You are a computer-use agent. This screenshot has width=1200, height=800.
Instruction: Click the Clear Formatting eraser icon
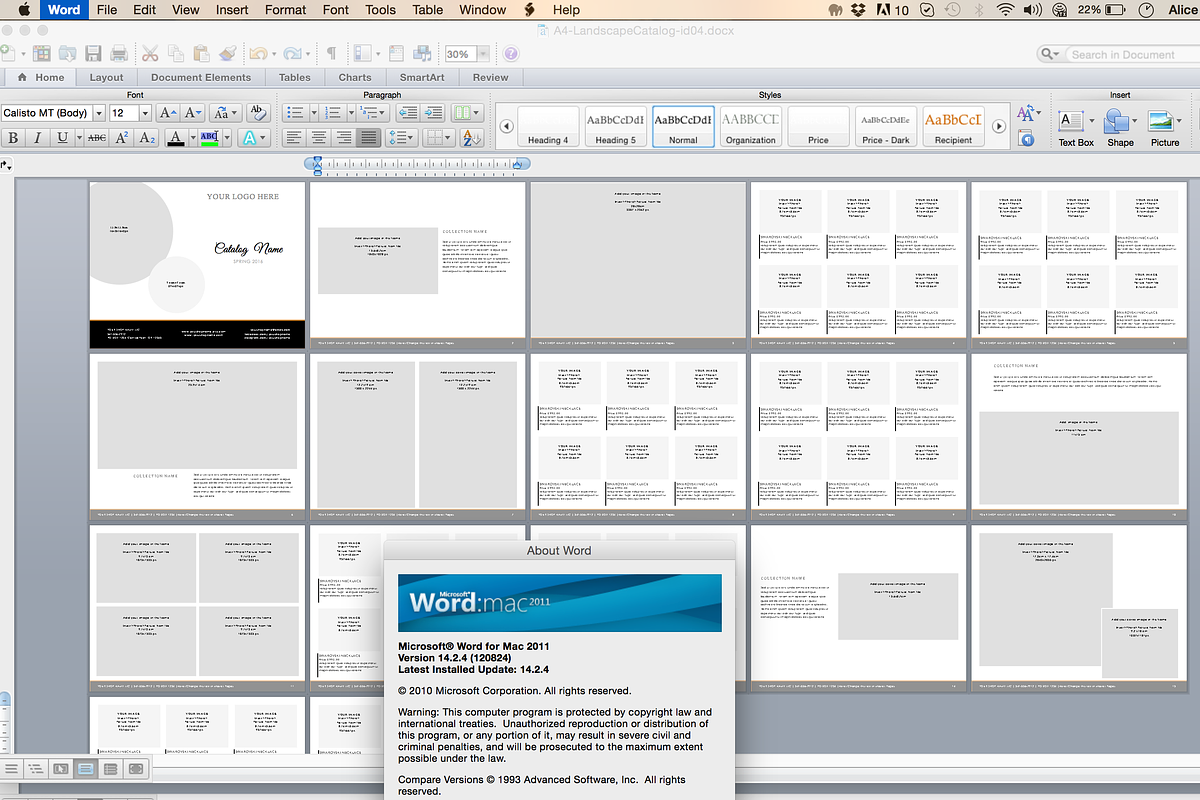tap(257, 113)
